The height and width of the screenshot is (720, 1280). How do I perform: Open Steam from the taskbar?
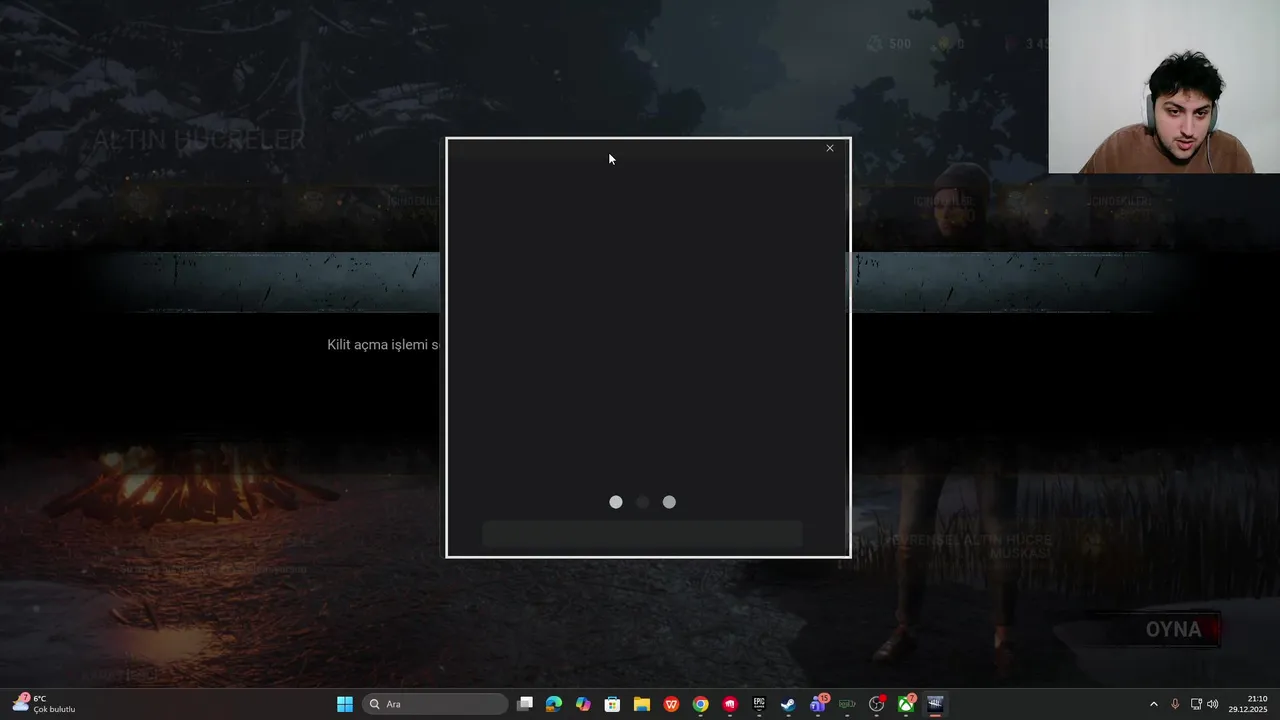788,704
